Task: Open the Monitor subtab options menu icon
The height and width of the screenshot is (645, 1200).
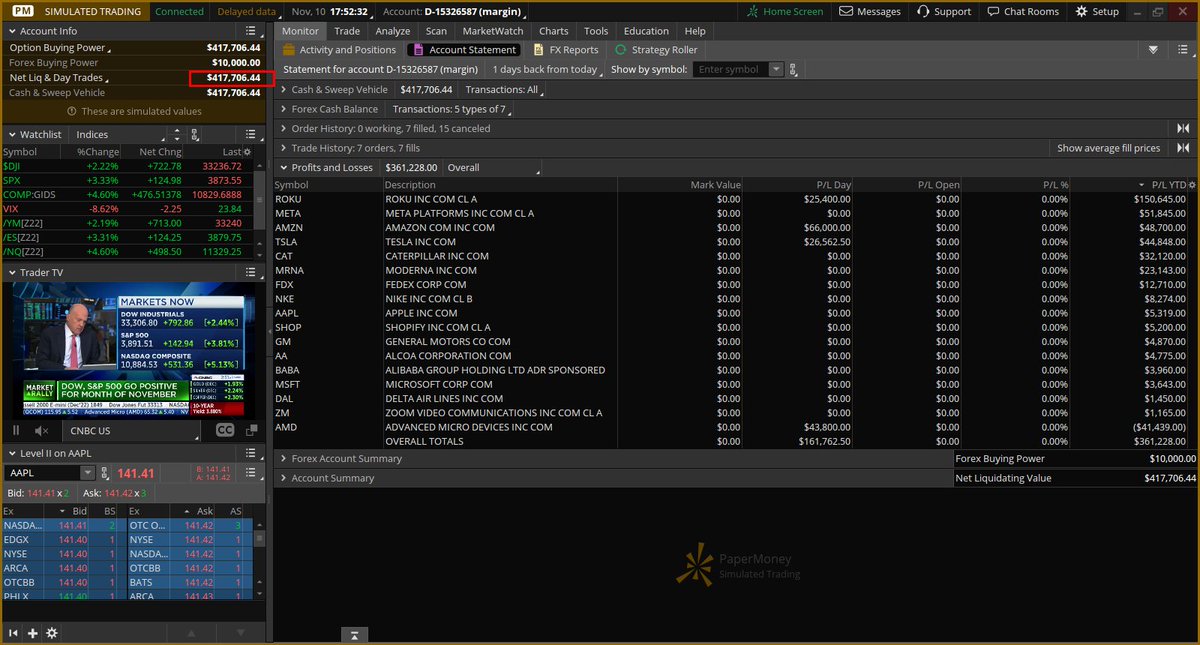Action: (x=1183, y=50)
